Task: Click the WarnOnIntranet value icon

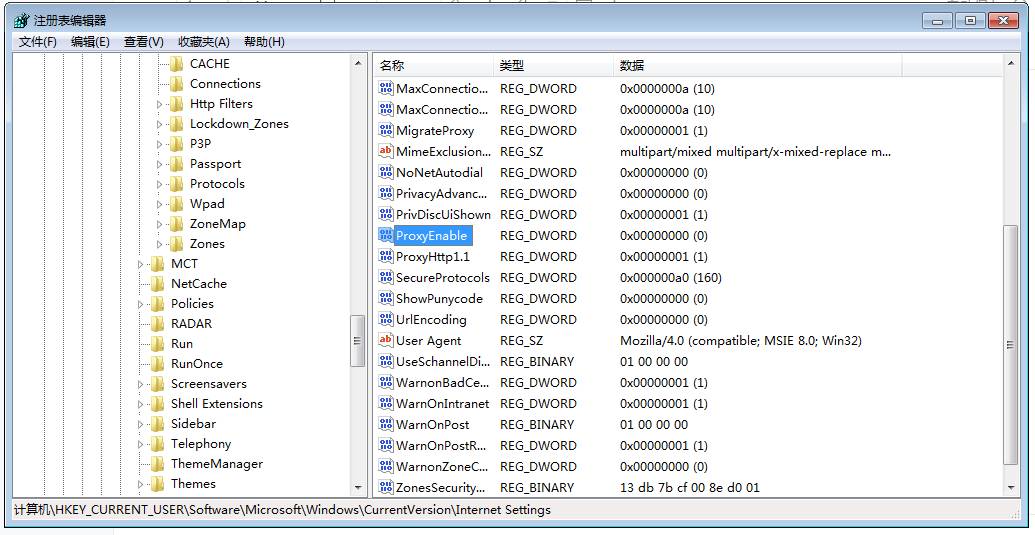Action: 385,404
